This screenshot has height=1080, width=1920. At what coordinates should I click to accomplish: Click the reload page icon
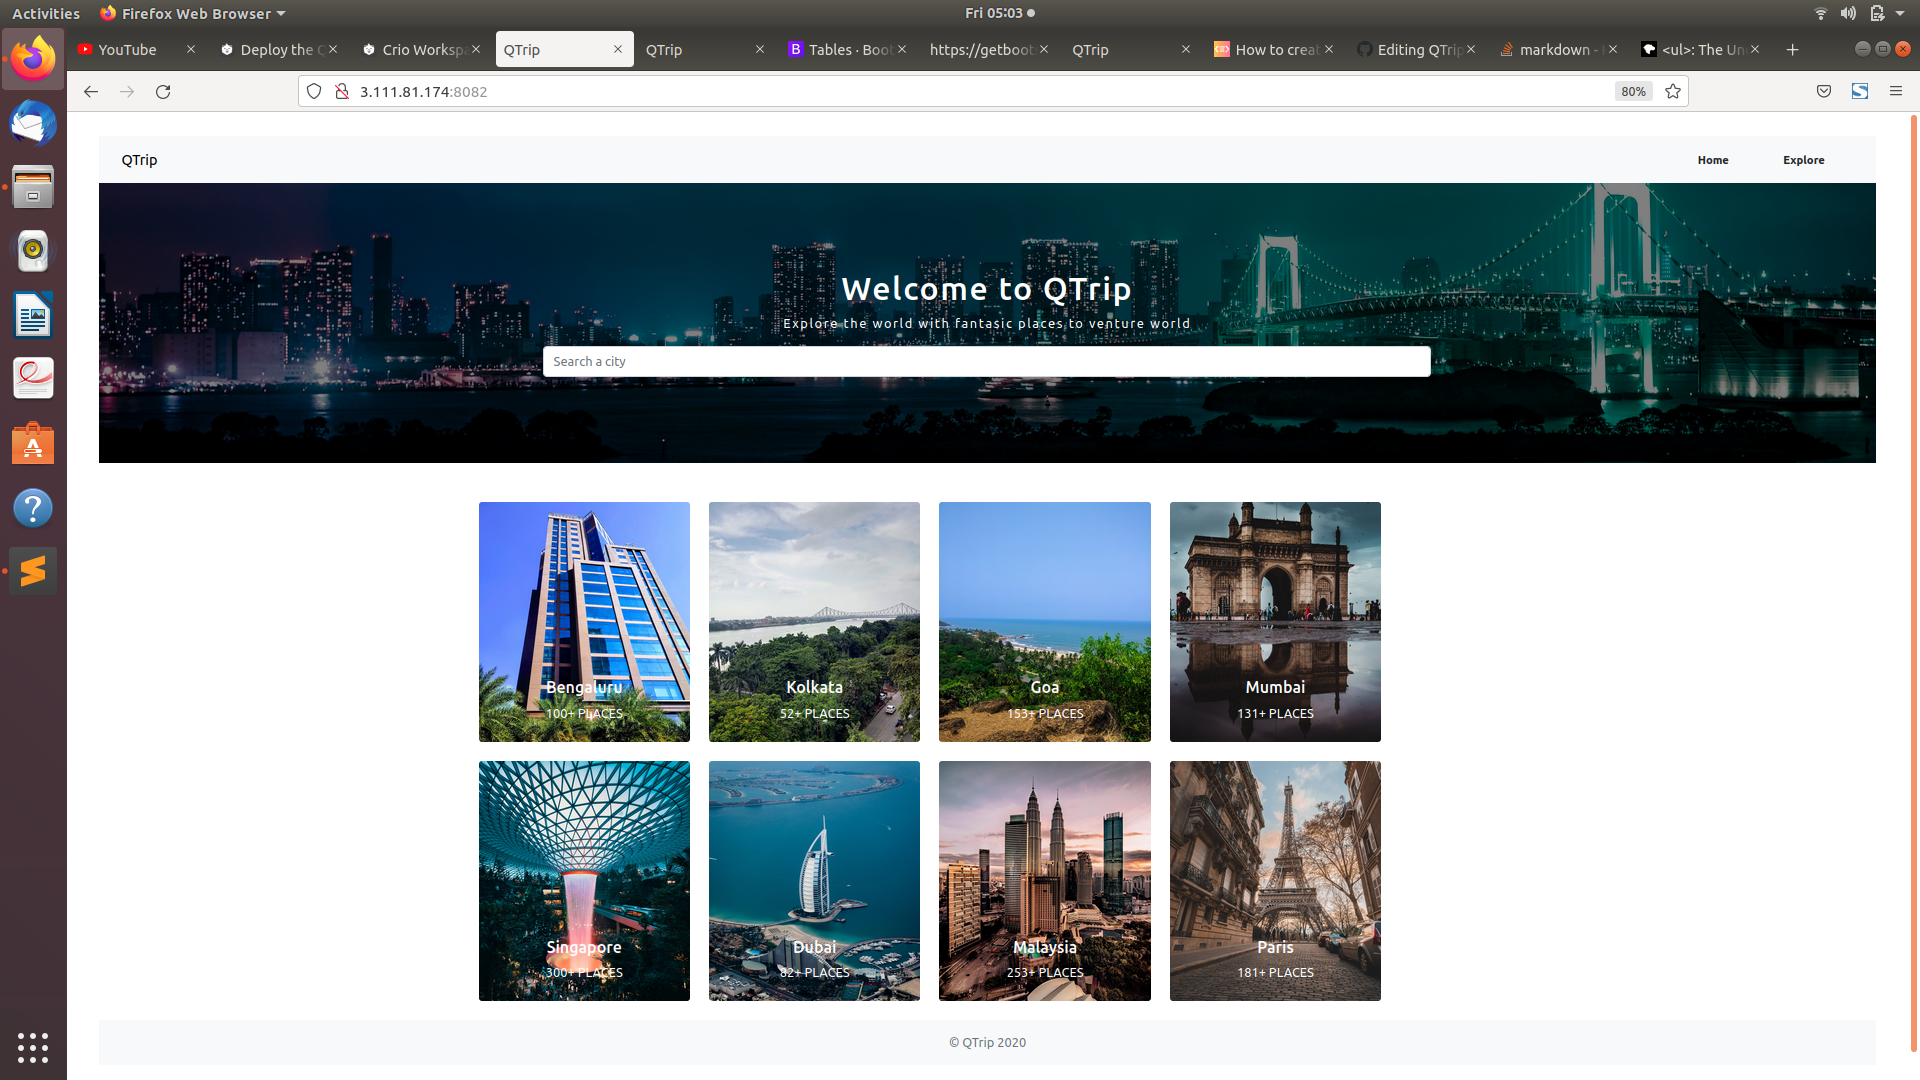coord(163,91)
